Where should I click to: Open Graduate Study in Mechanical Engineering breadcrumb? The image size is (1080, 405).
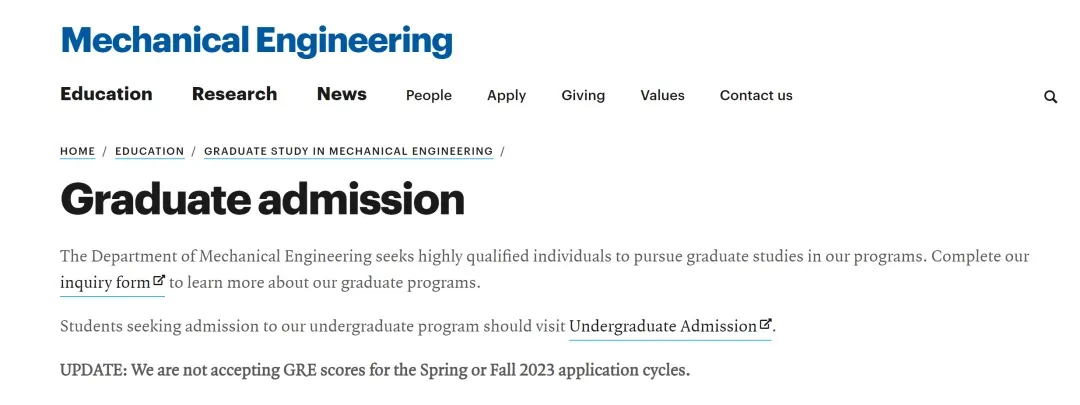[x=348, y=152]
